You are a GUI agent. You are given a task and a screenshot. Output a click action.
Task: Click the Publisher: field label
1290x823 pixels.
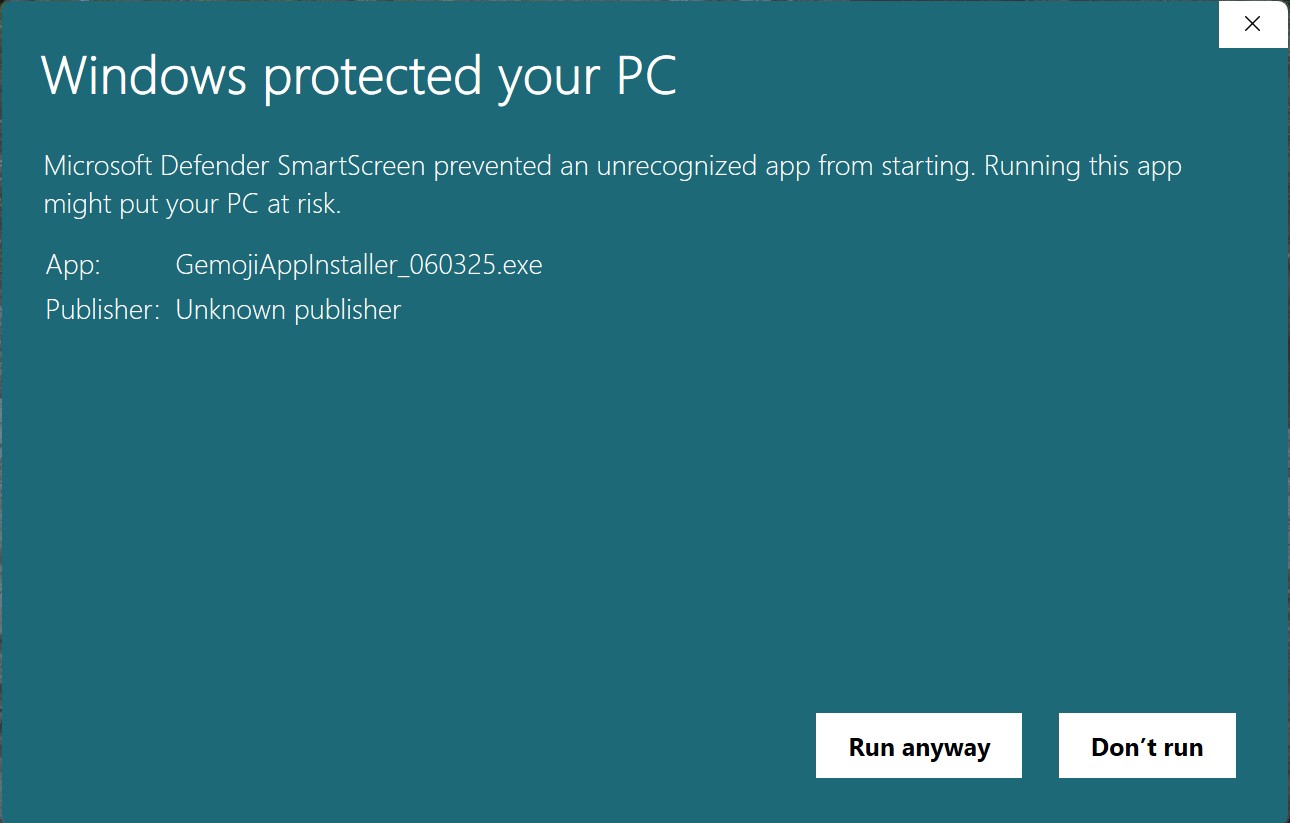[102, 310]
